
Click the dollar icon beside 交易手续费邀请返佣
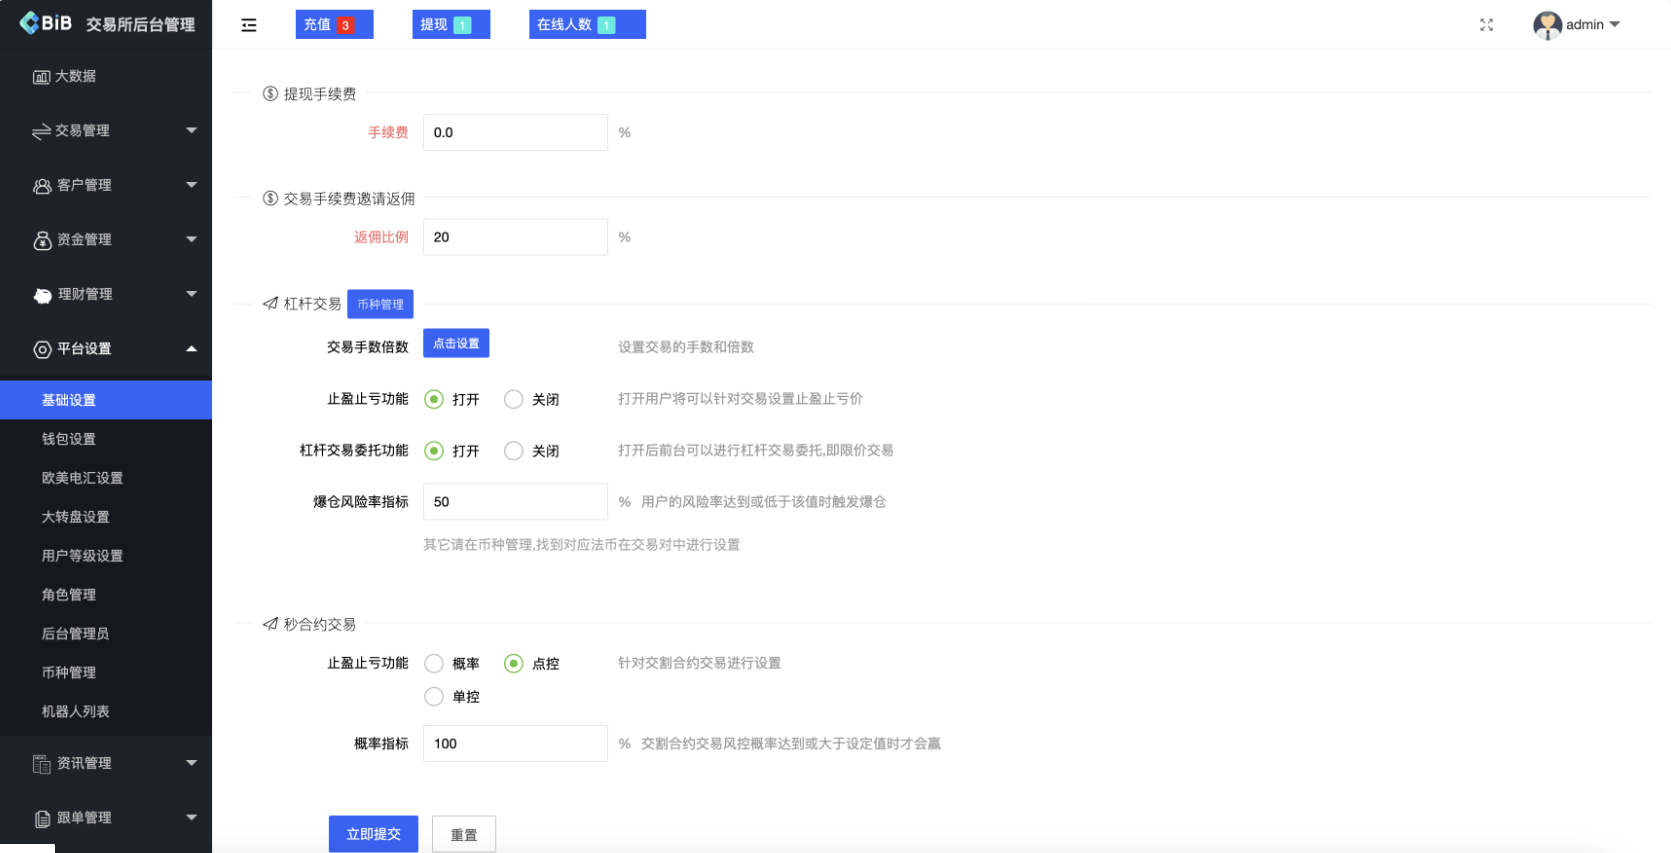click(x=270, y=199)
